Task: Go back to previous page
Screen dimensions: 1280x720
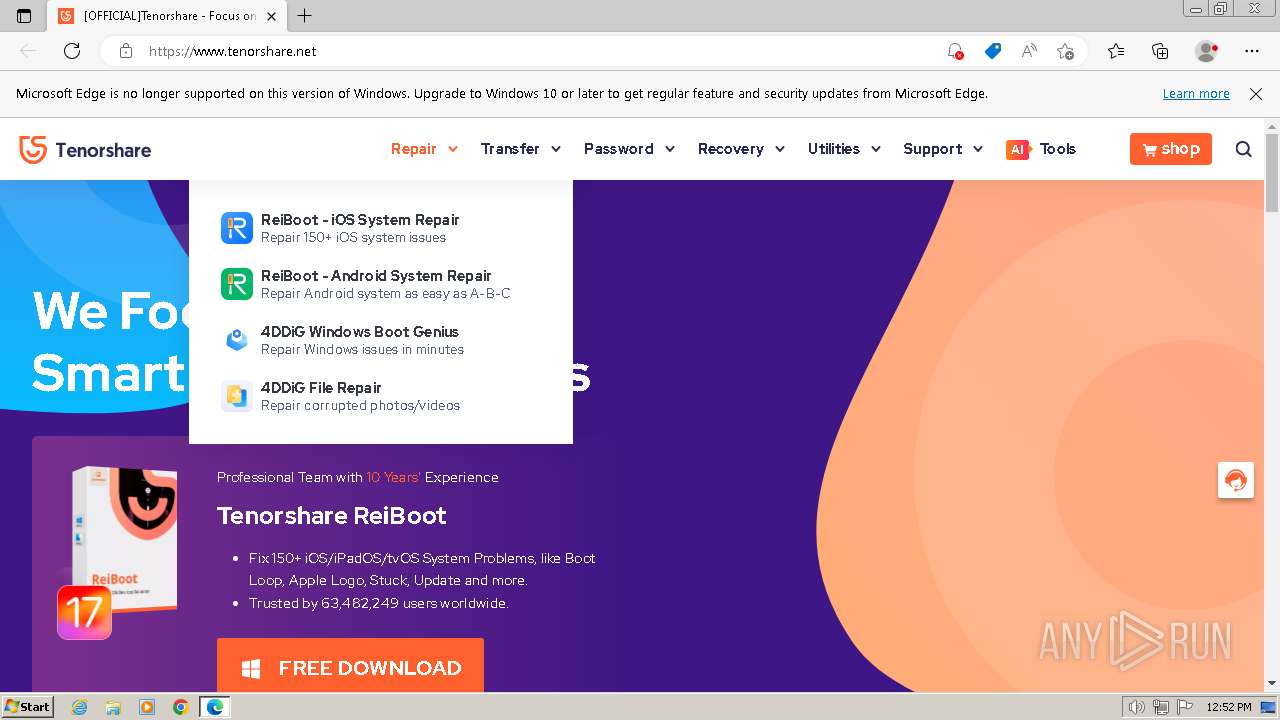Action: 28,51
